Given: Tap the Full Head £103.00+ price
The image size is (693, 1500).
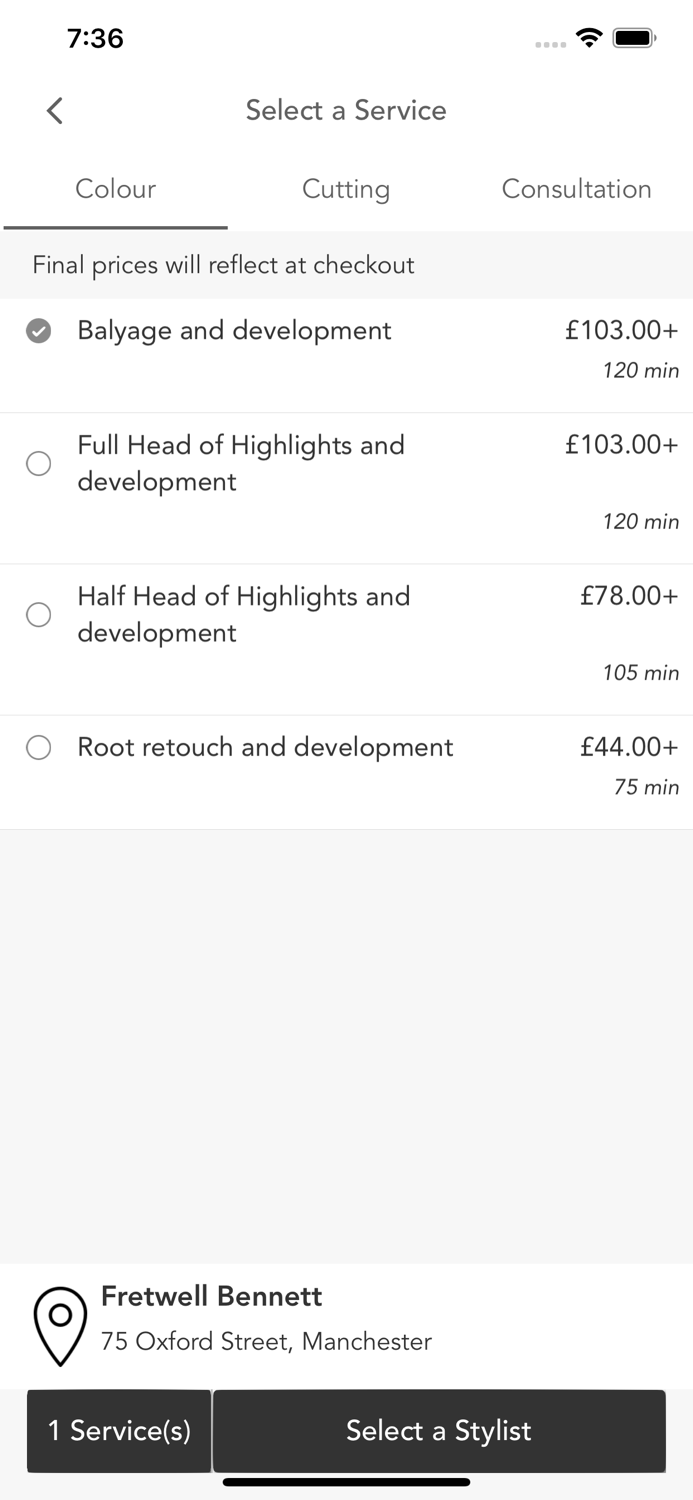Looking at the screenshot, I should (x=621, y=444).
